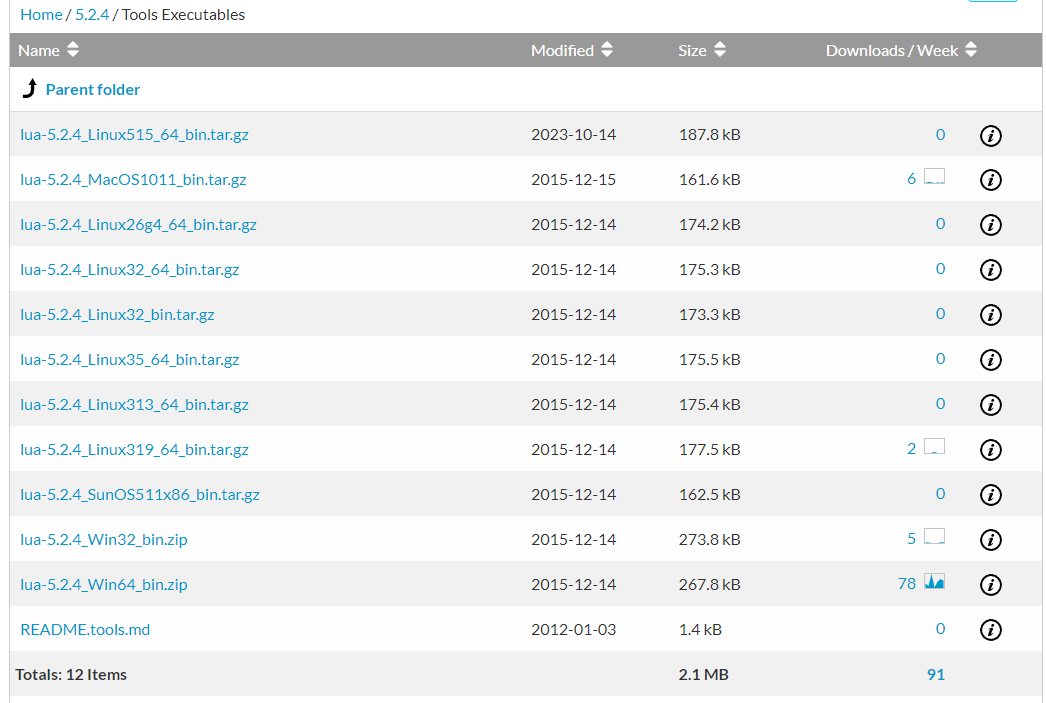Open download stats chart for Win64 zip
The width and height of the screenshot is (1046, 703).
click(x=935, y=582)
